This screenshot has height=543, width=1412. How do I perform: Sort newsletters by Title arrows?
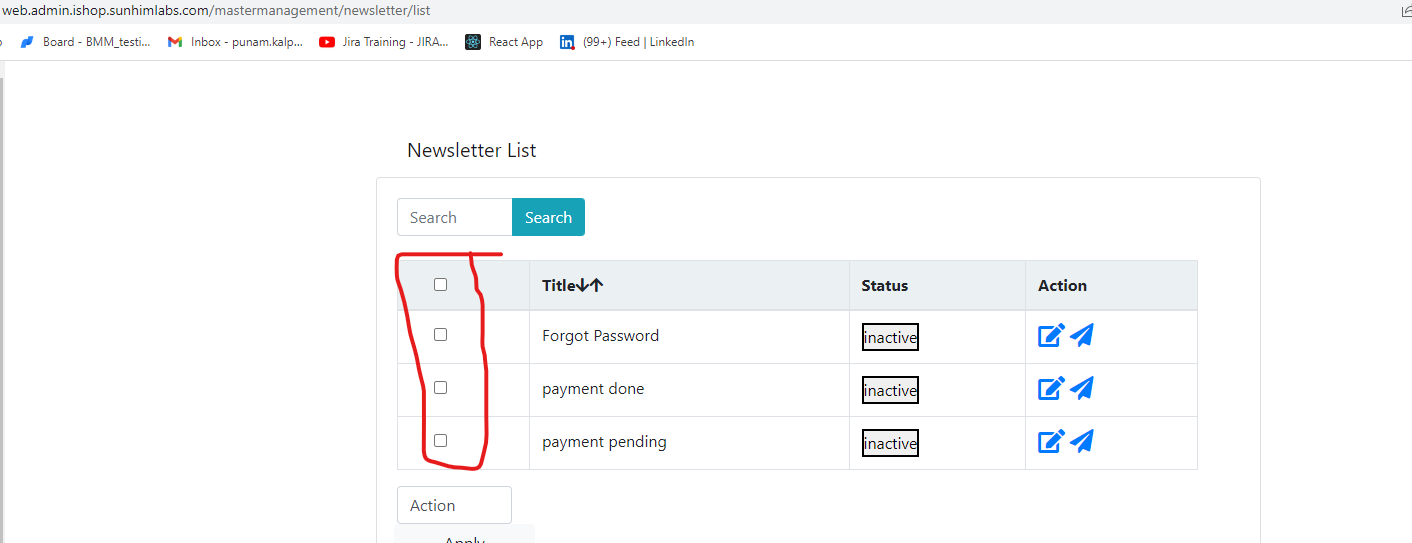pos(590,285)
